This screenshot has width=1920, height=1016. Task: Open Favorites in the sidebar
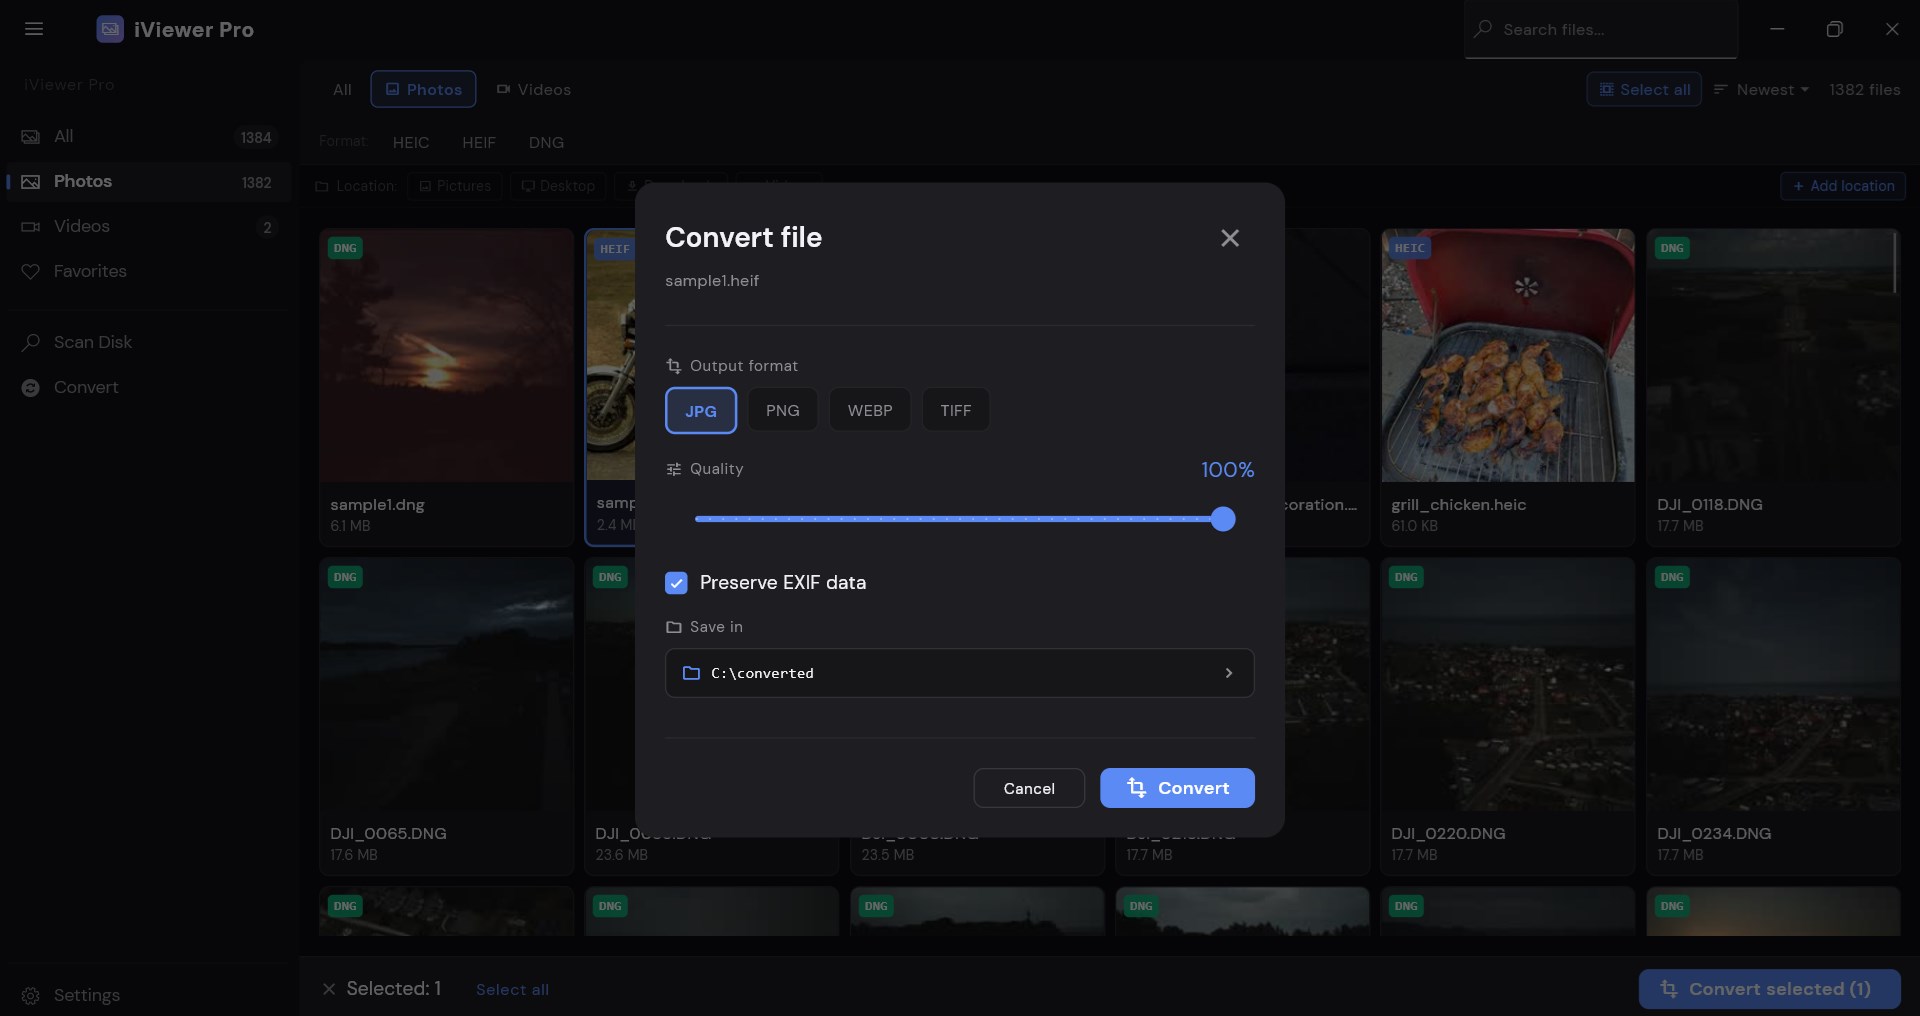click(x=147, y=271)
